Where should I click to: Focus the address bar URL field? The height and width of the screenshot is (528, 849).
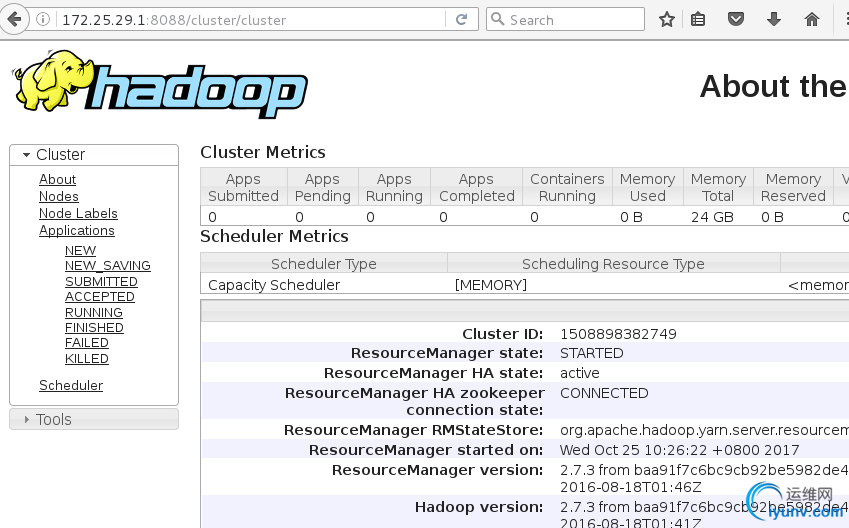pos(252,20)
